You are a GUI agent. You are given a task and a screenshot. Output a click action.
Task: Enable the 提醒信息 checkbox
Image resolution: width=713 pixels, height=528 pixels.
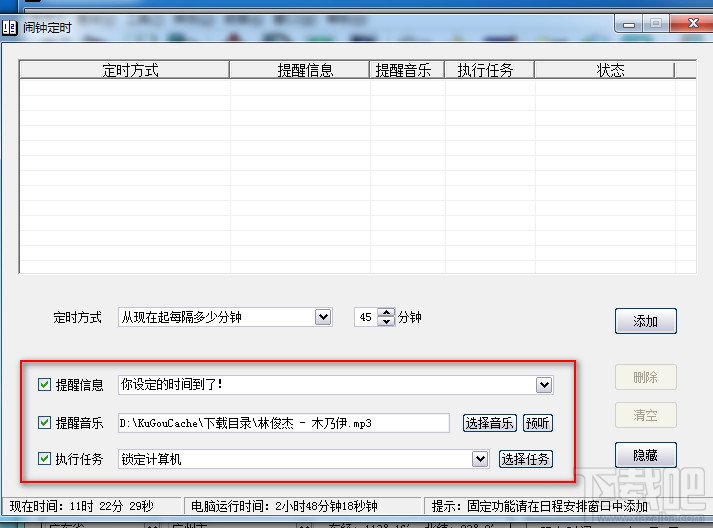click(x=44, y=385)
